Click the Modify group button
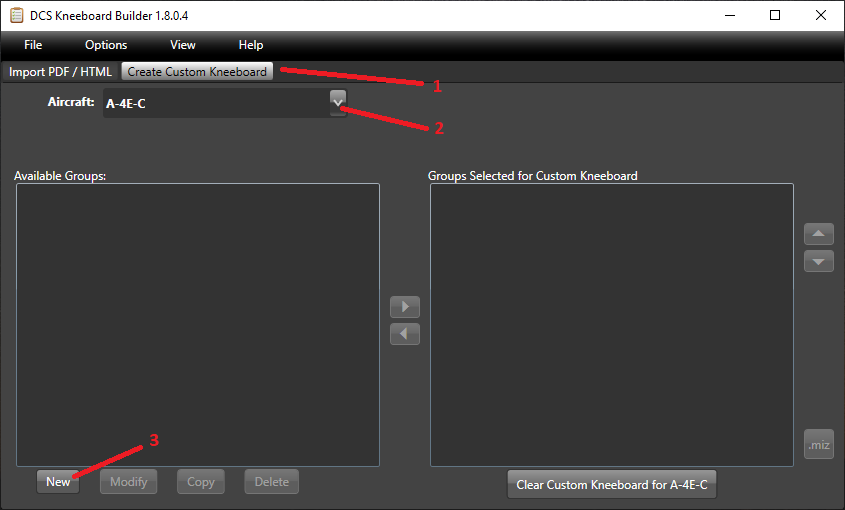Screen dimensions: 845x510 tap(128, 481)
